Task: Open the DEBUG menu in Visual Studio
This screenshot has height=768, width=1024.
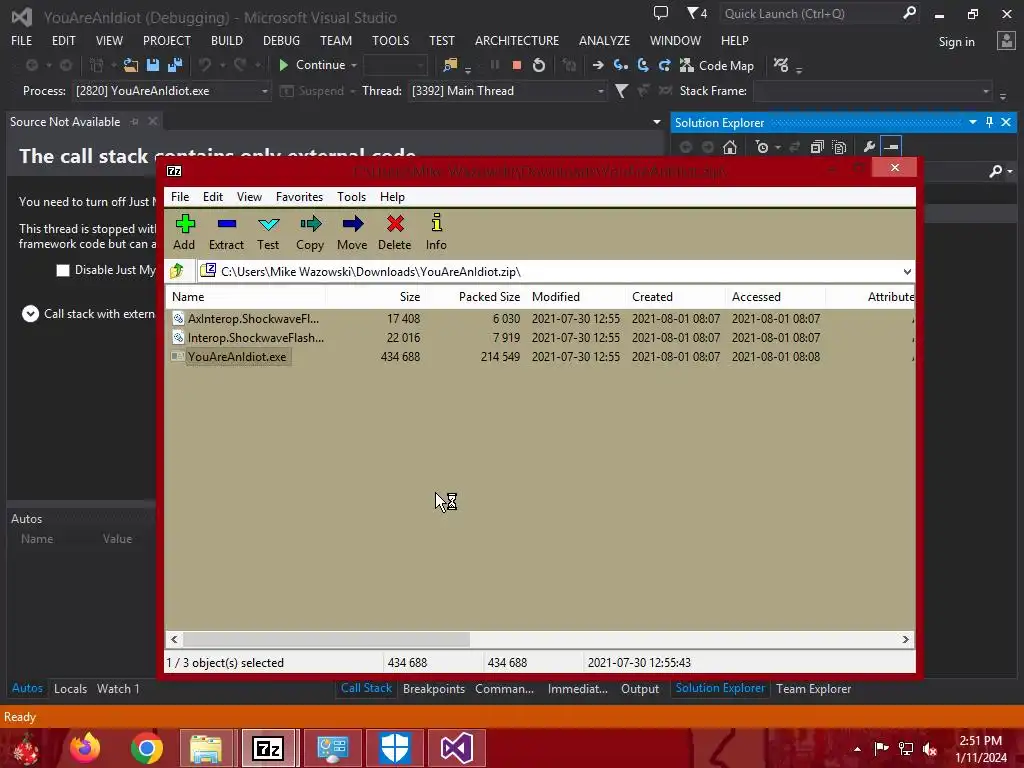Action: [281, 40]
